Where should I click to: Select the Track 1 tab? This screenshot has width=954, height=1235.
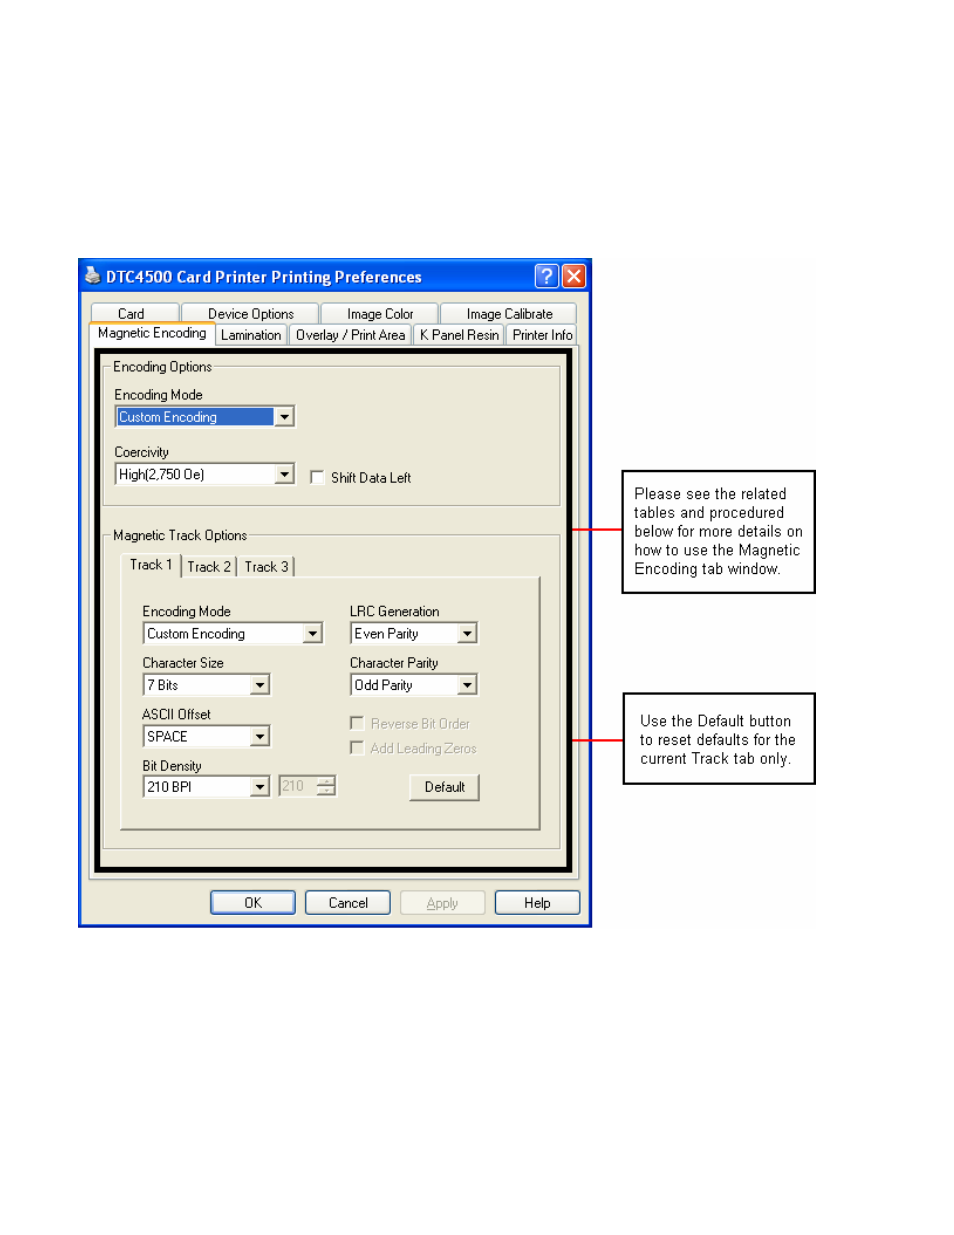[x=151, y=565]
